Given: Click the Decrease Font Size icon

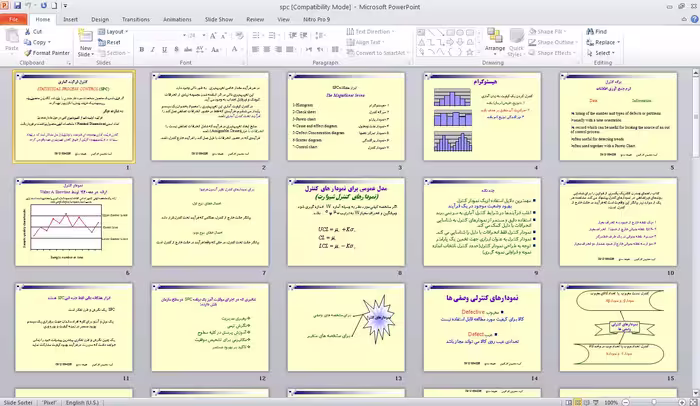Looking at the screenshot, I should point(224,35).
